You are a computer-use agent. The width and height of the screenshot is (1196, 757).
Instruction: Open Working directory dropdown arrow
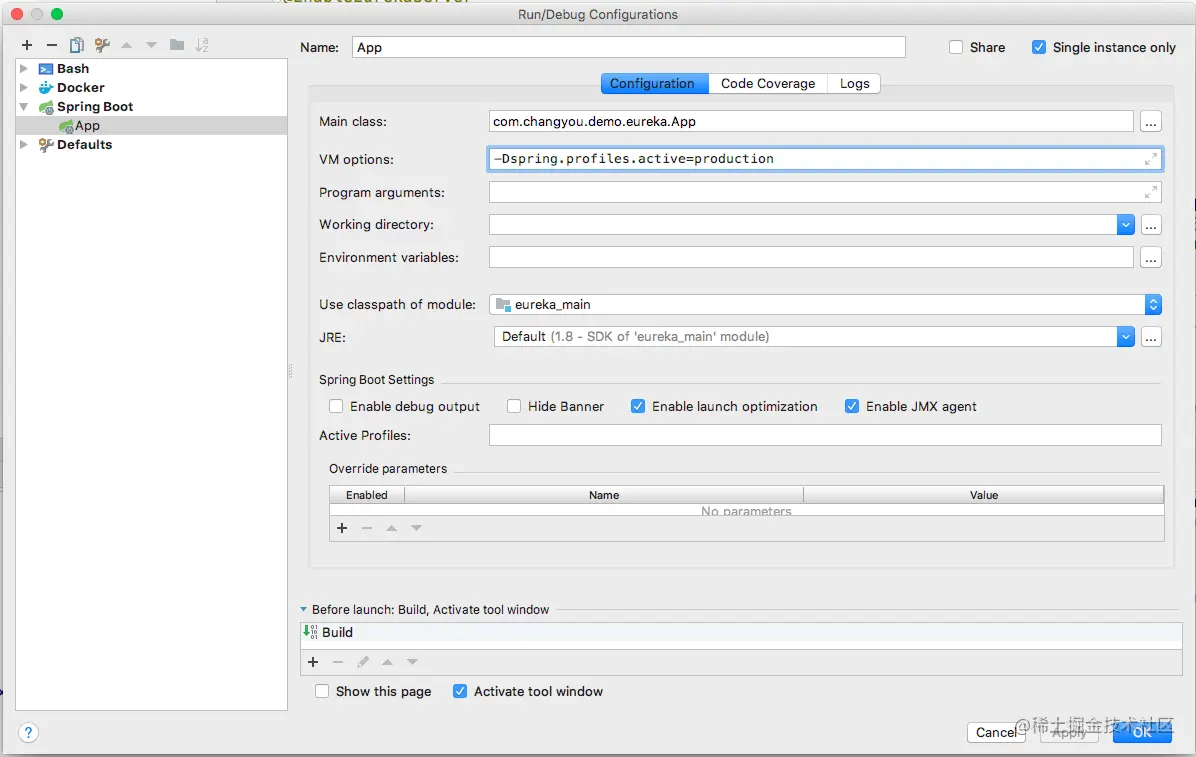pos(1125,224)
